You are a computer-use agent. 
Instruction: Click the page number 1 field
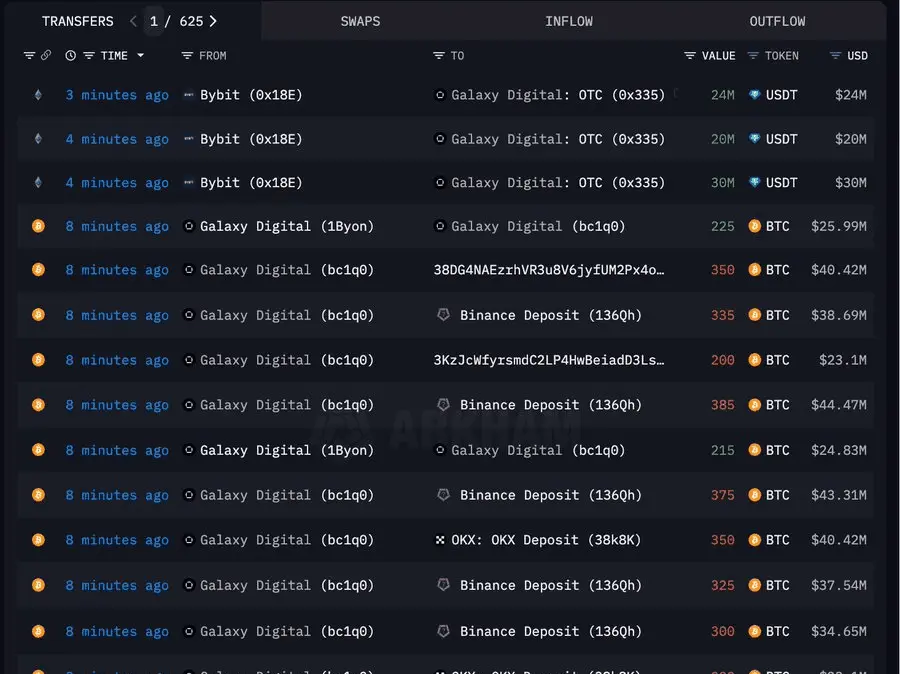(154, 21)
